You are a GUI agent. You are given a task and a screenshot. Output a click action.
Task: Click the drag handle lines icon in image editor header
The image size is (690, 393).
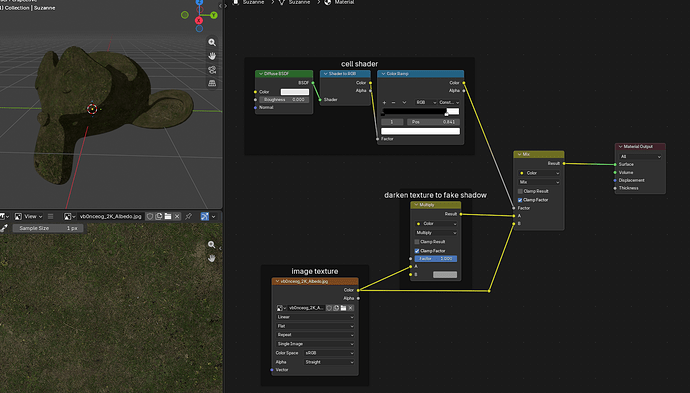click(51, 216)
